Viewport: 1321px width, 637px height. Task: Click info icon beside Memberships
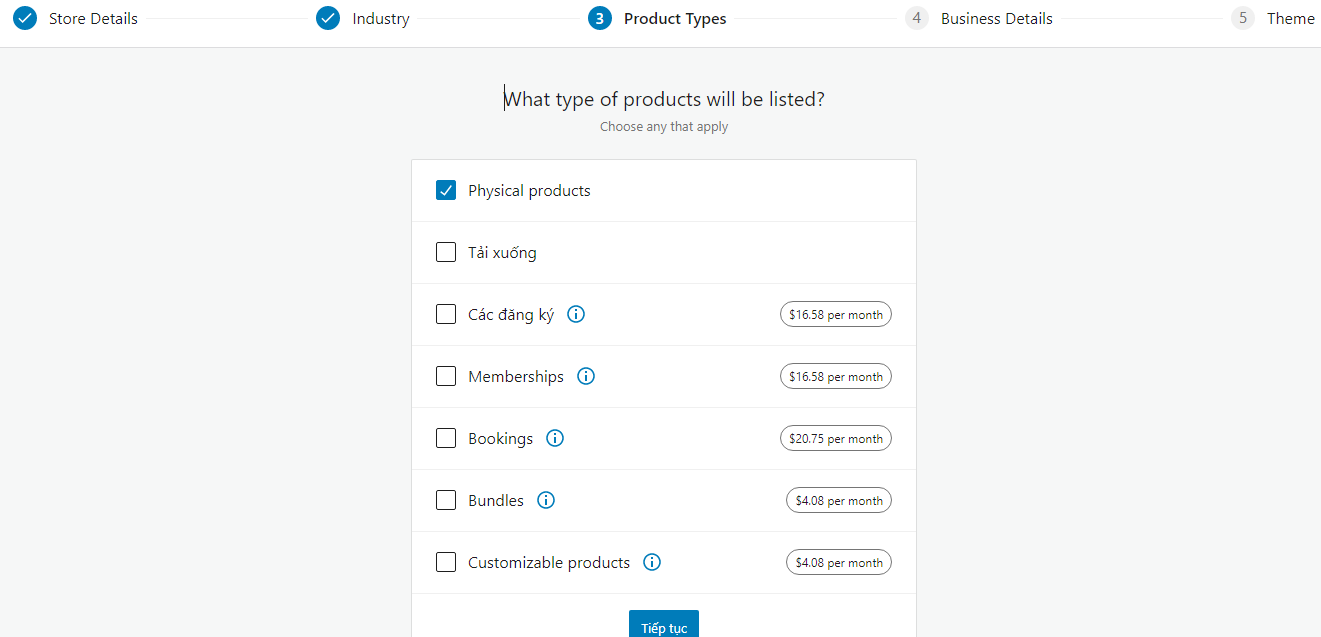(x=586, y=376)
